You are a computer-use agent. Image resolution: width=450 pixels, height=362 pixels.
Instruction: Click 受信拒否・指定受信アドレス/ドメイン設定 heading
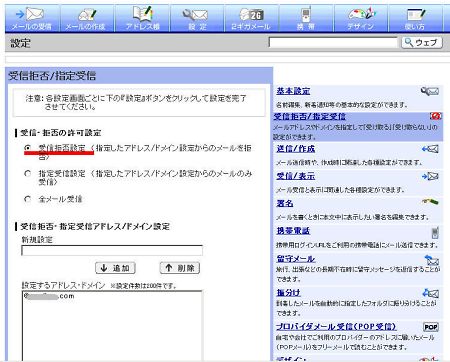(x=95, y=227)
